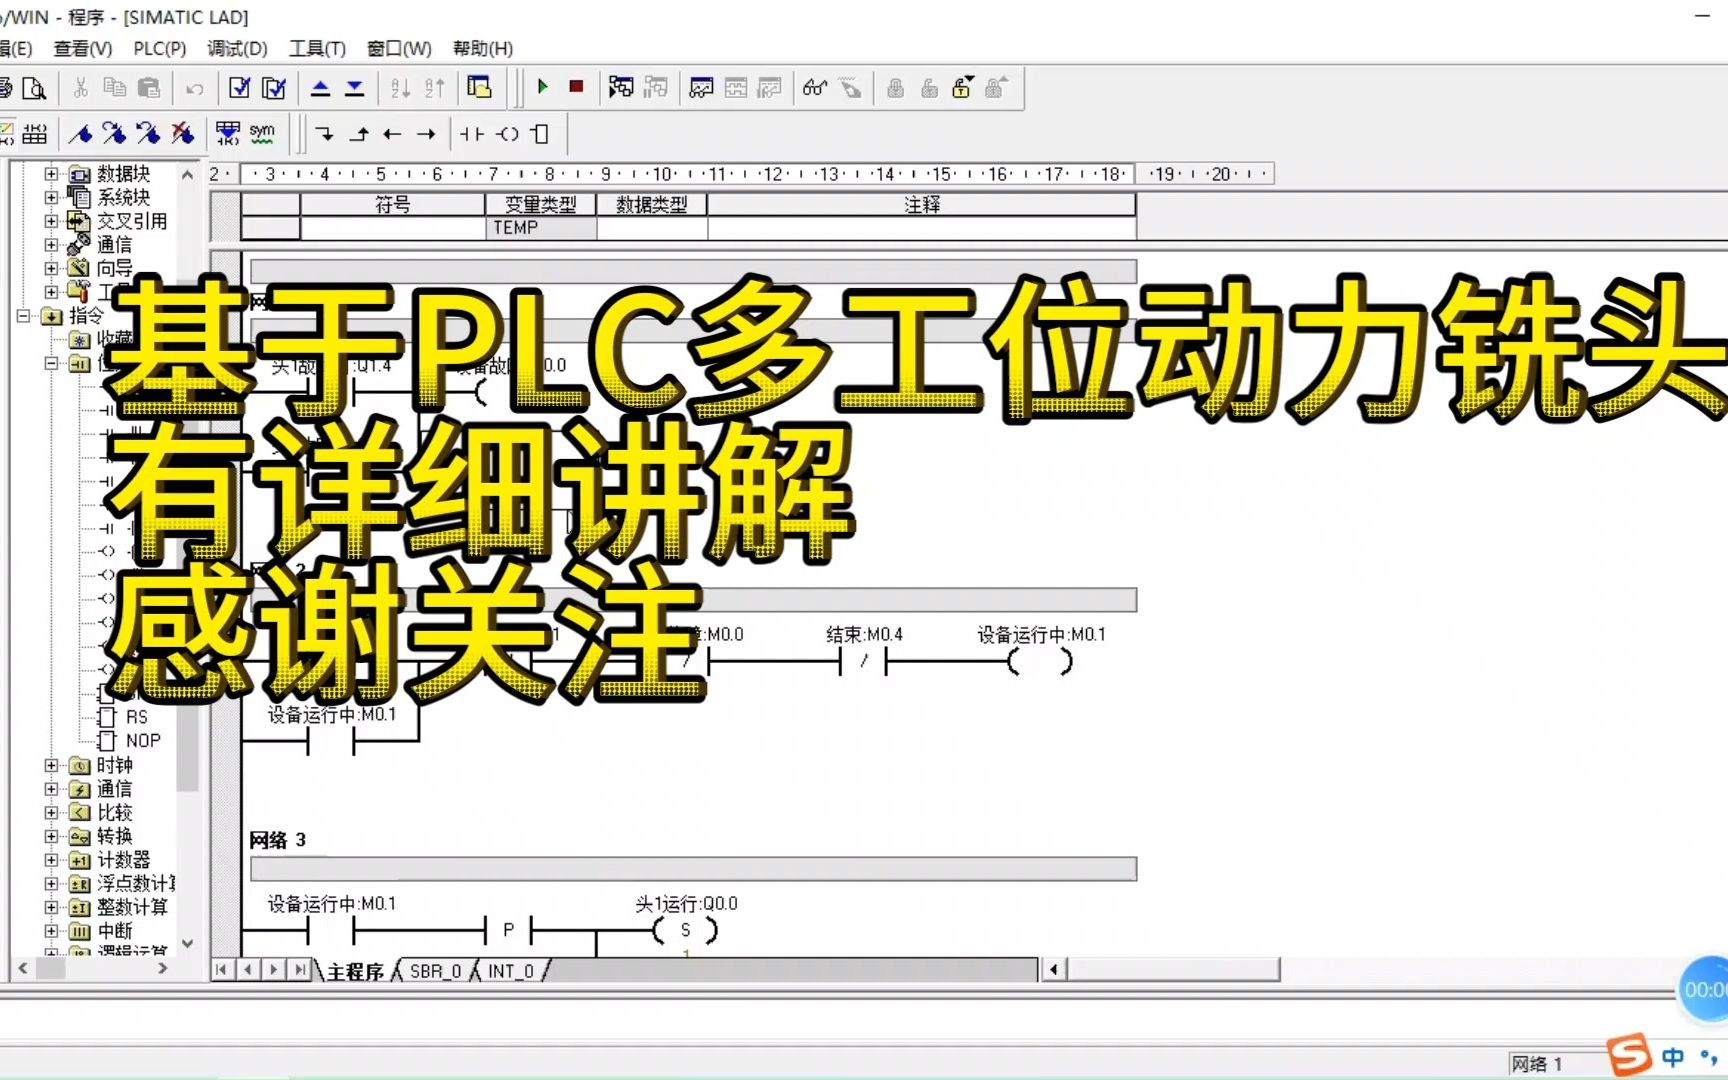Stop the PLC program with the red stop icon
Screen dimensions: 1728x1080
click(577, 88)
